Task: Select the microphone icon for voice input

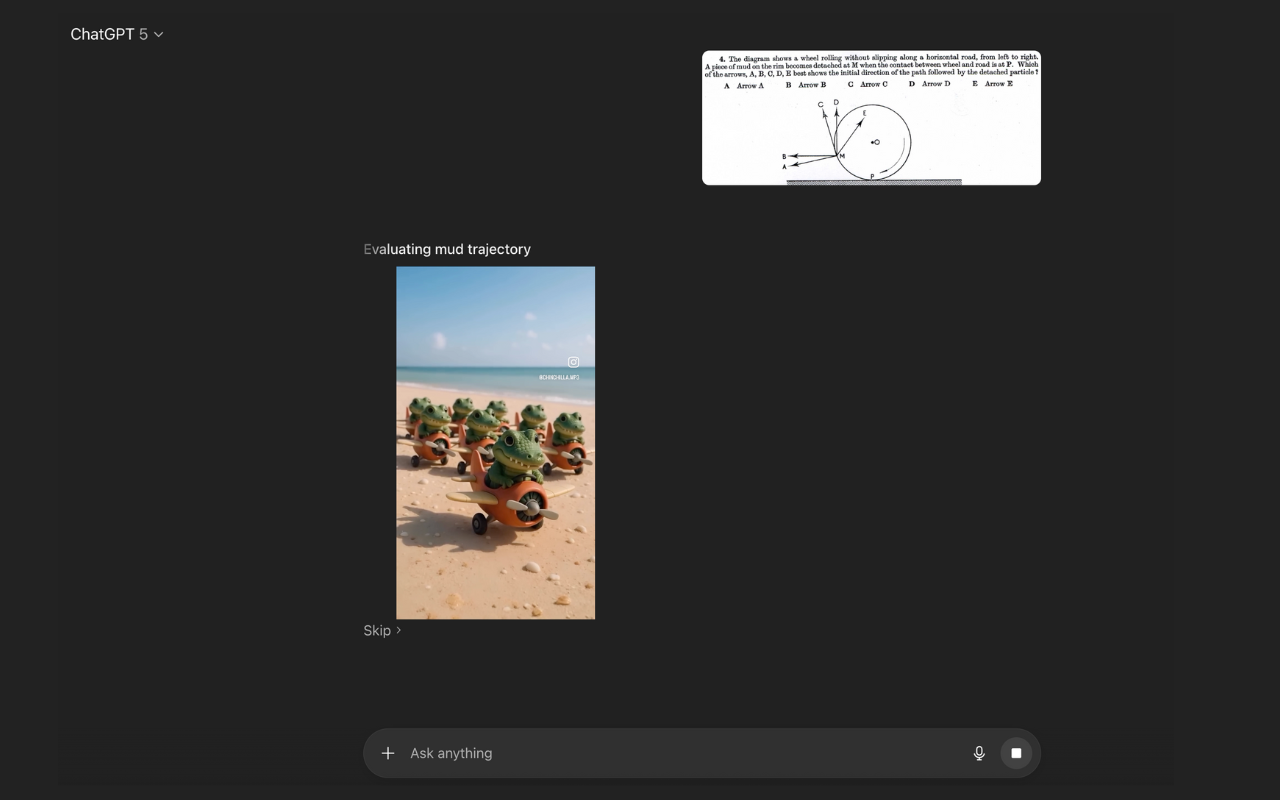Action: [978, 753]
